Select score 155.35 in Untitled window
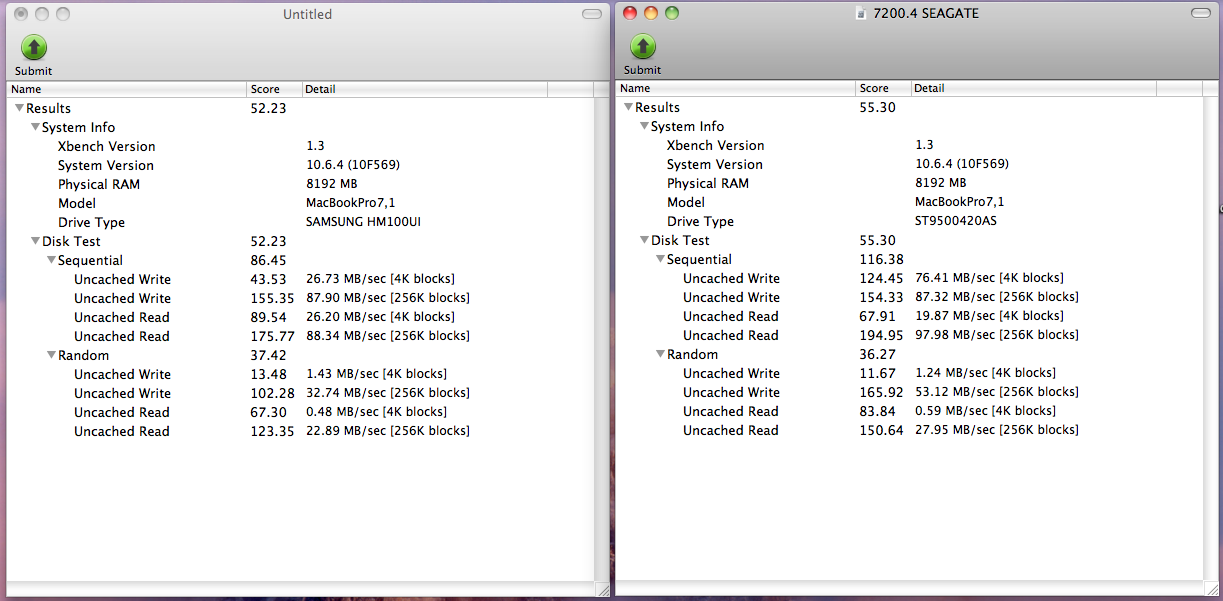 [272, 298]
